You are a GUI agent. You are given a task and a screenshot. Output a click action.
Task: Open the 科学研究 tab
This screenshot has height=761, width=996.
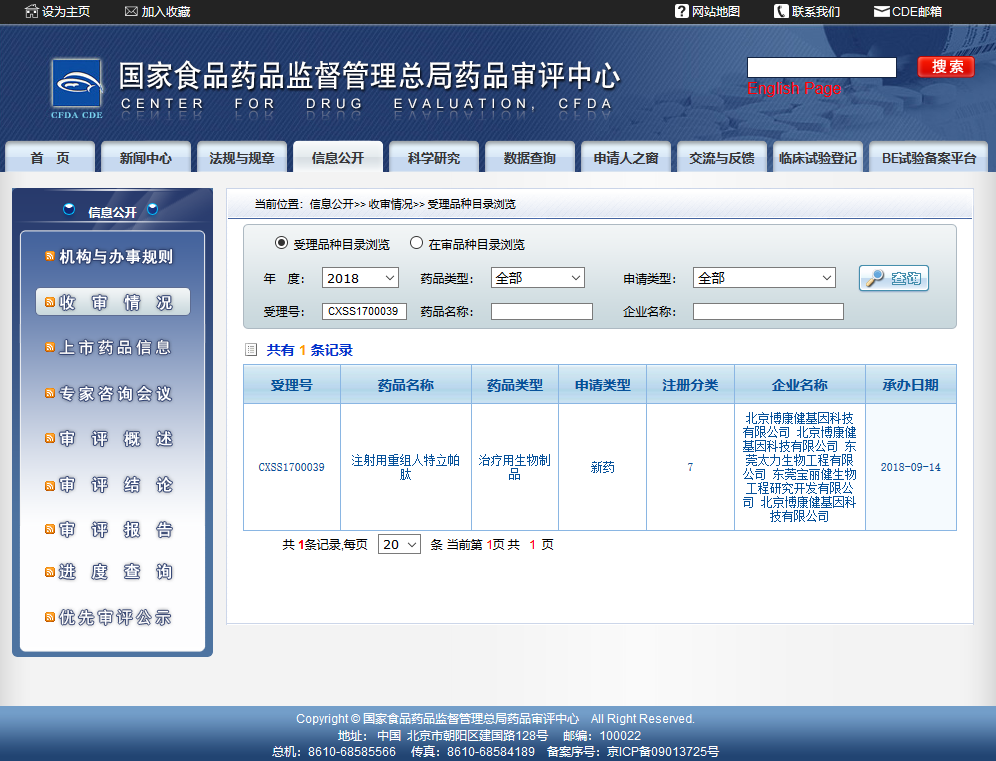coord(434,158)
